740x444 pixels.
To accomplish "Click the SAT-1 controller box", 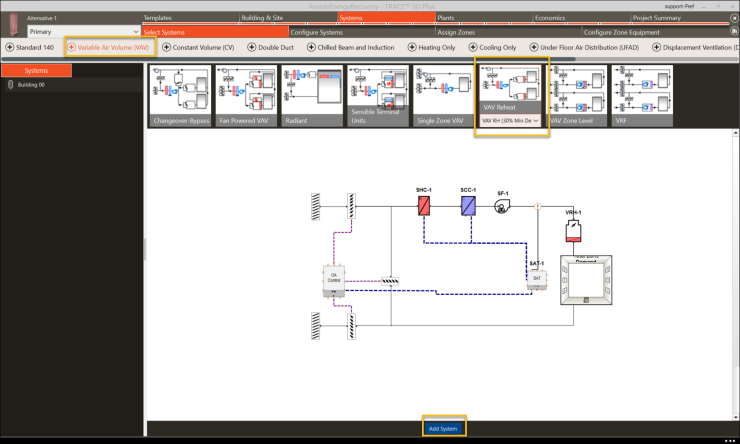I will (537, 279).
